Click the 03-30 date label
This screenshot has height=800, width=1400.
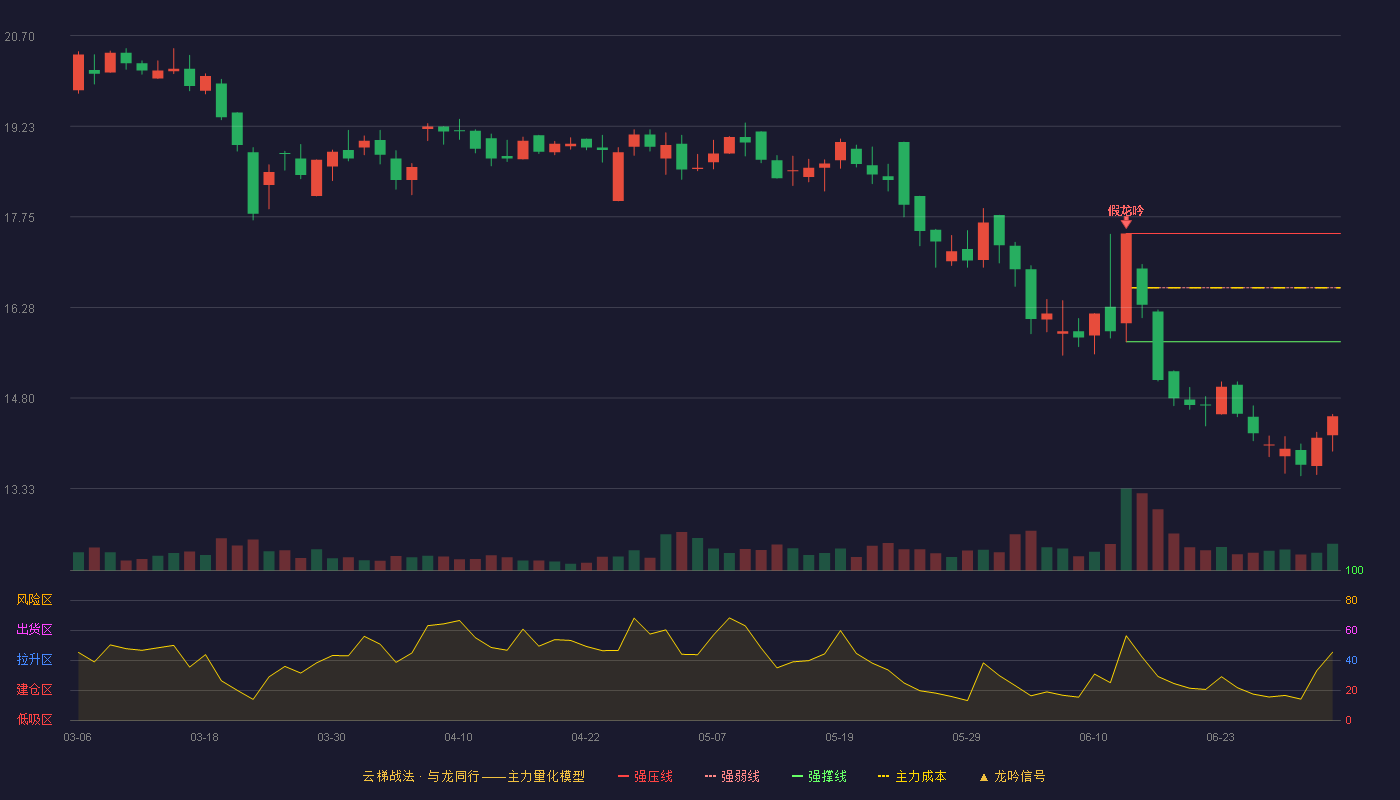pos(331,737)
